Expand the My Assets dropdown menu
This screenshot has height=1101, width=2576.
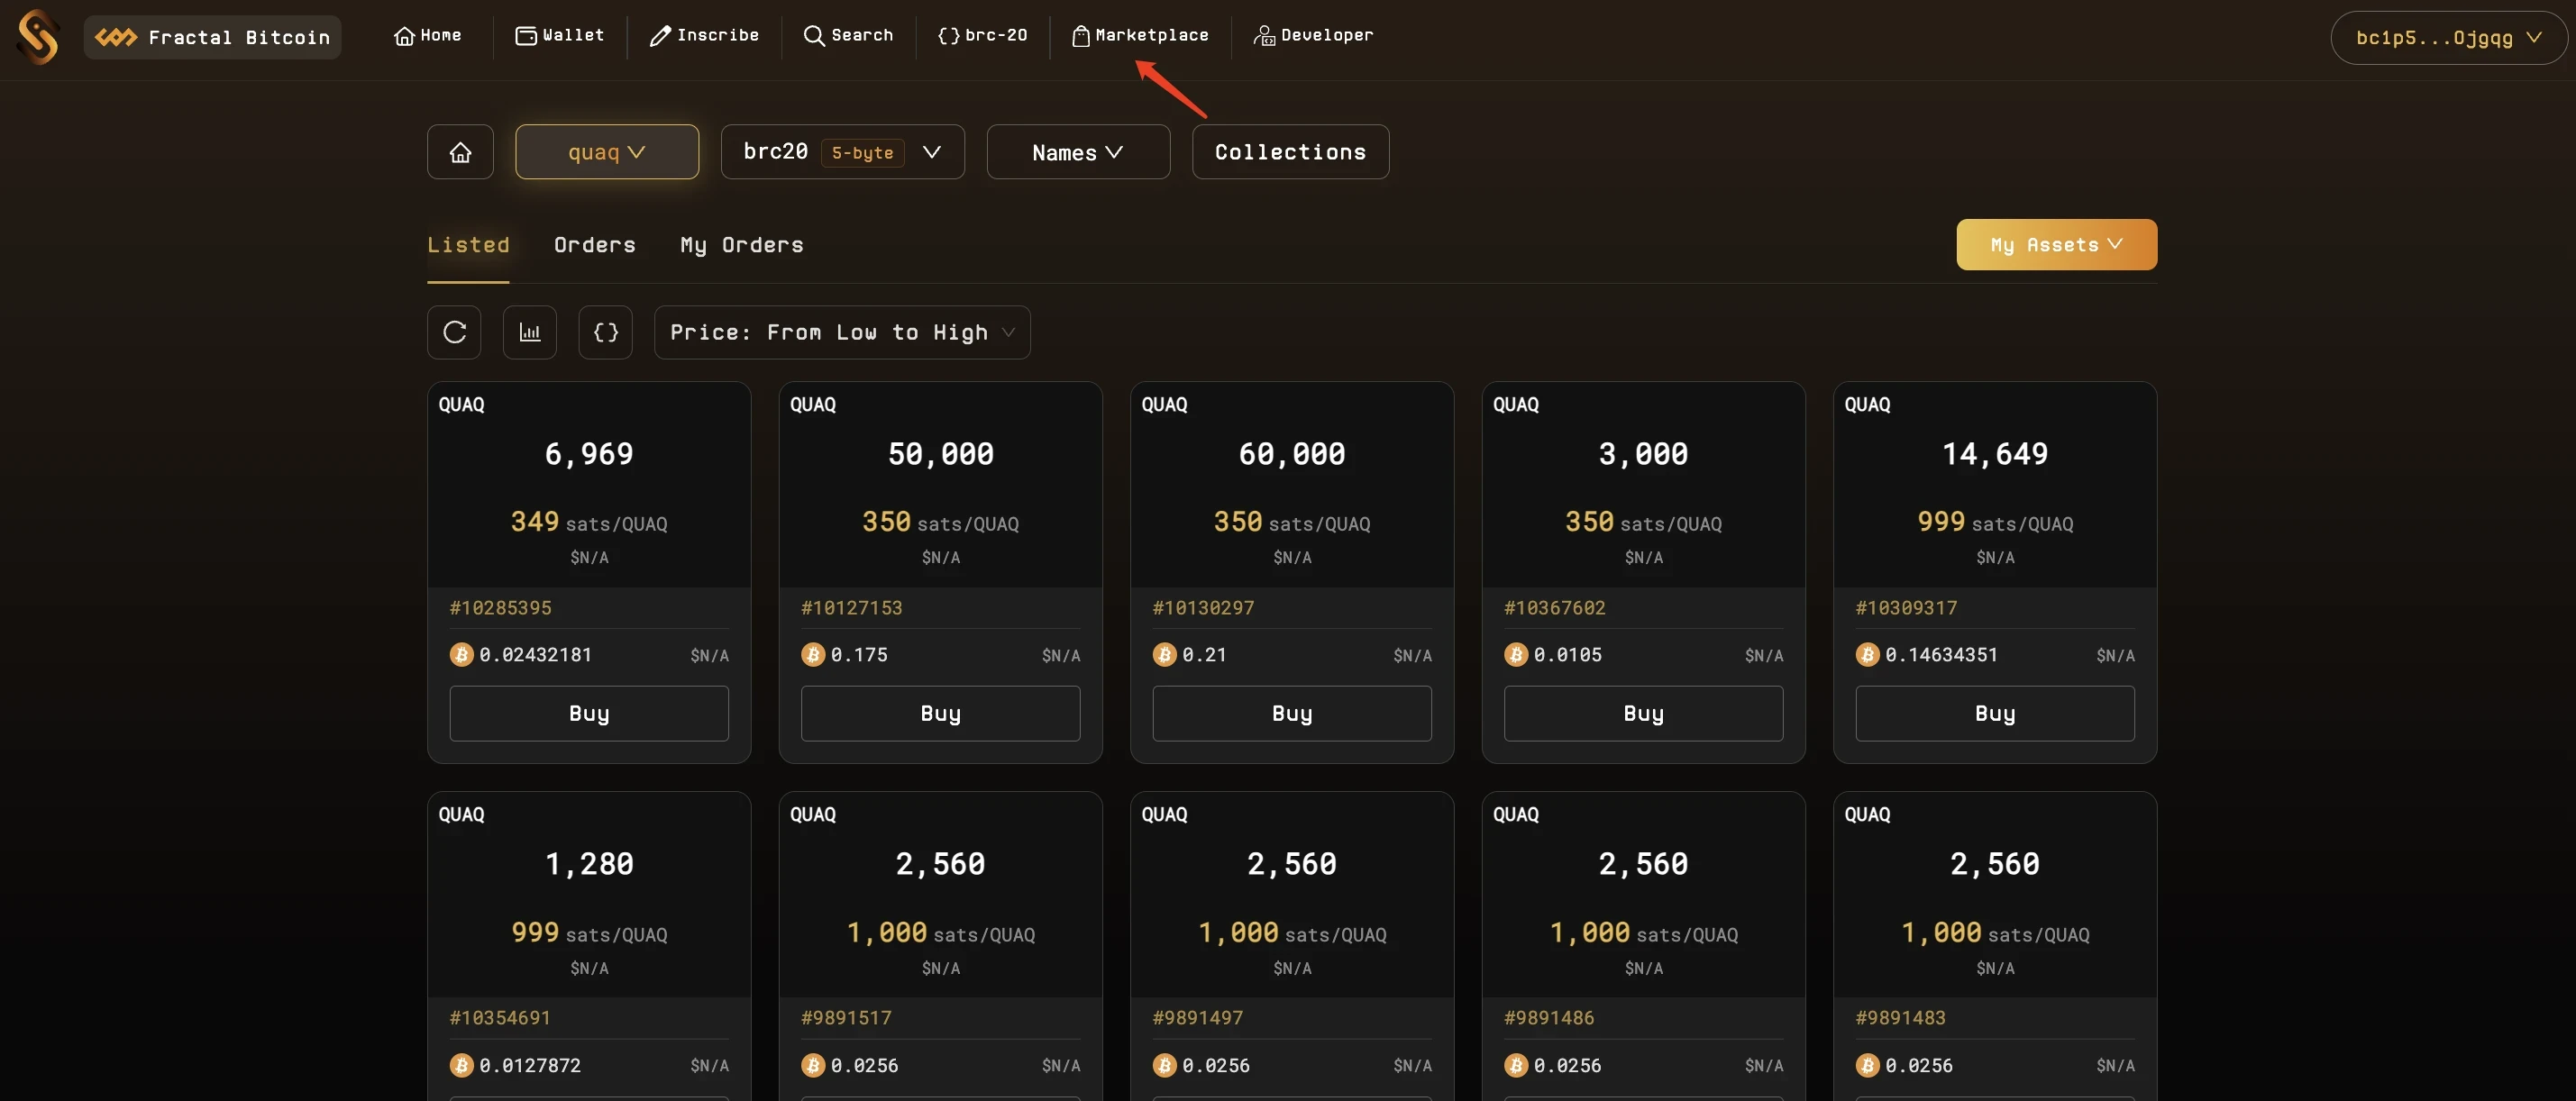coord(2057,245)
